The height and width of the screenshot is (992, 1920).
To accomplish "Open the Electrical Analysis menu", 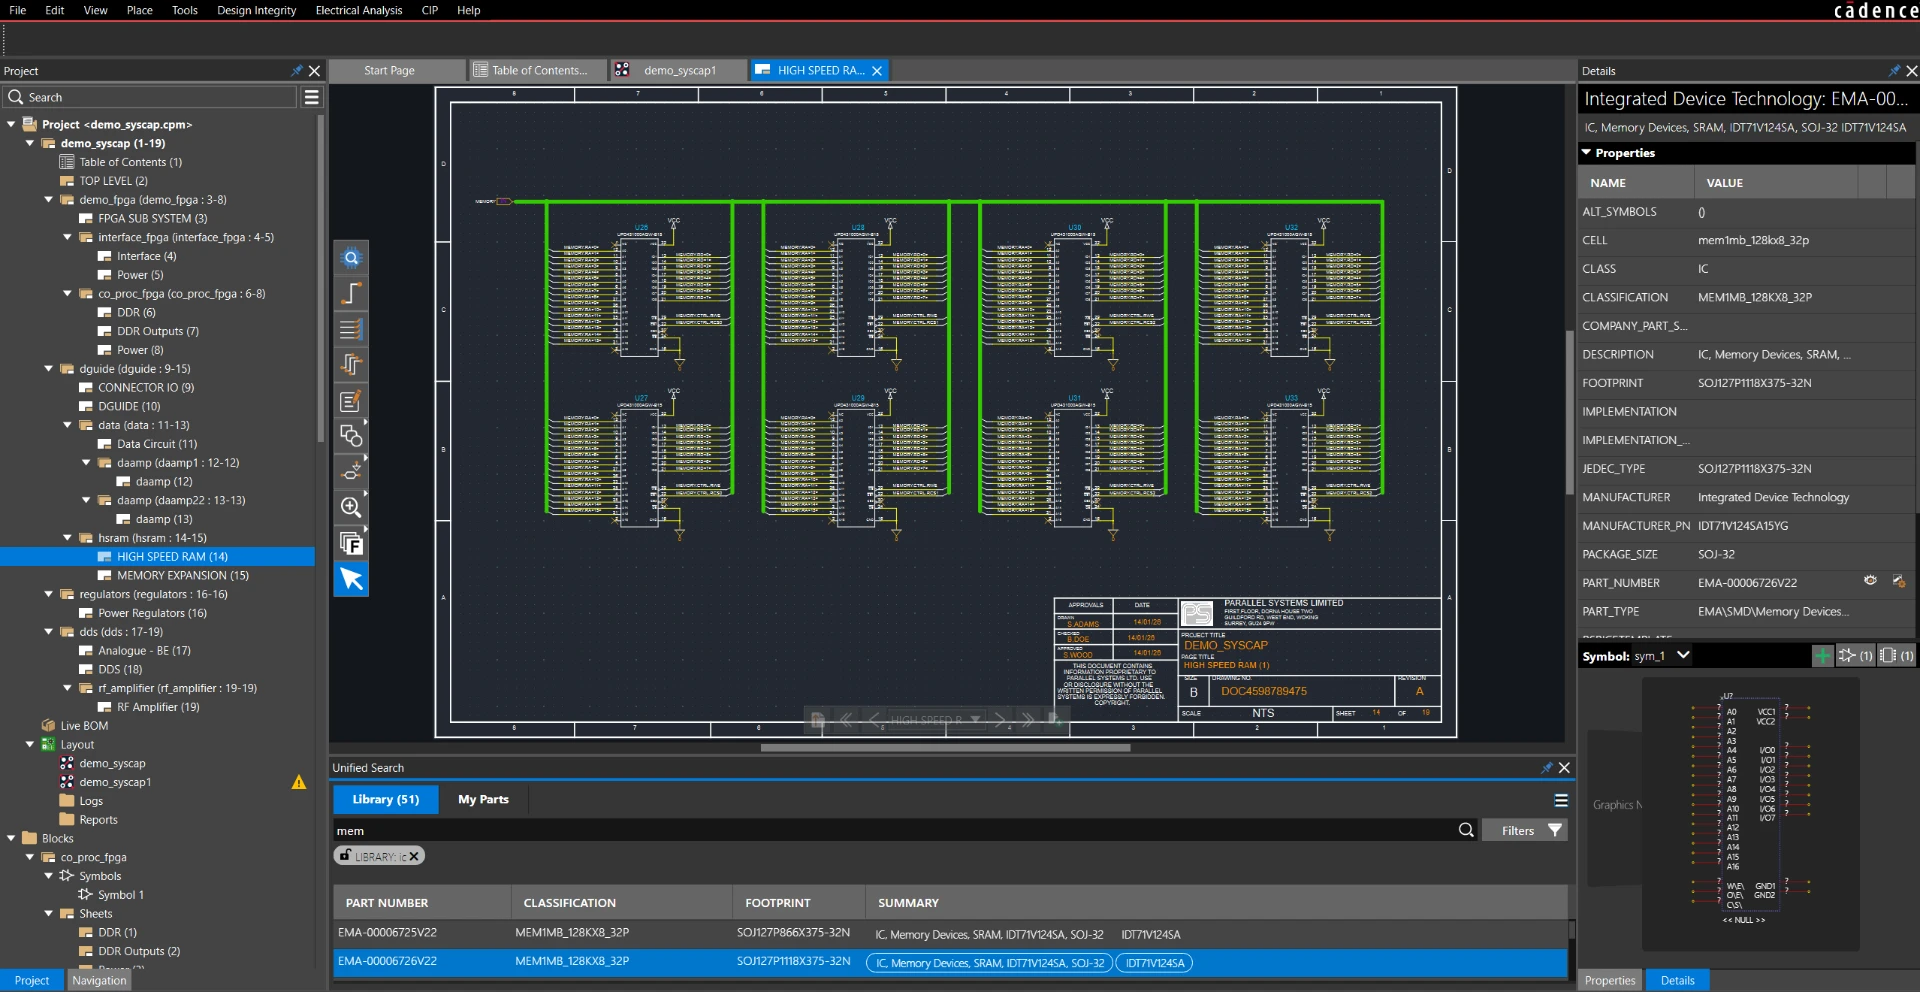I will tap(359, 10).
